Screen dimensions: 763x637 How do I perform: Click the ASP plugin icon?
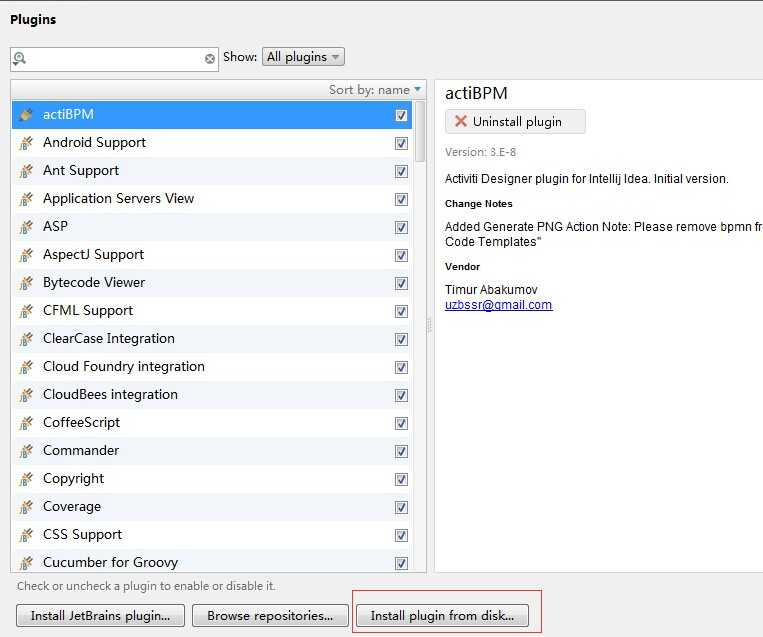26,227
